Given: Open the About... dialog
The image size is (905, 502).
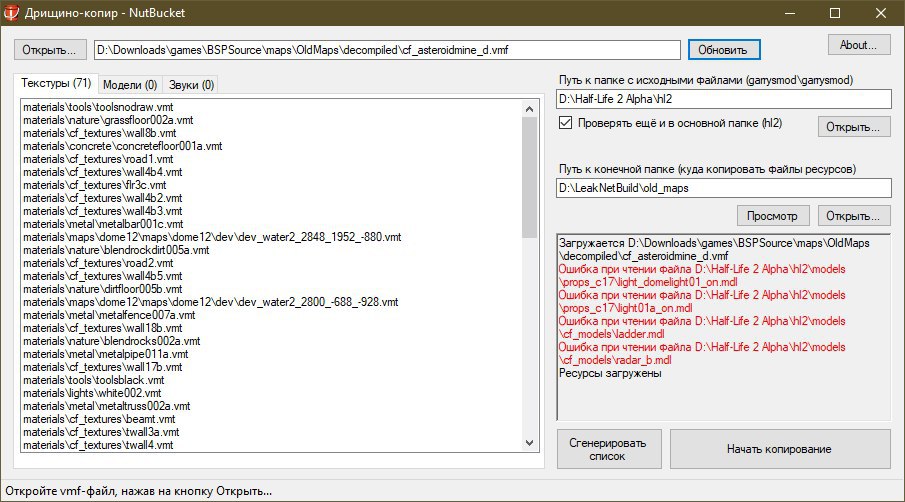Looking at the screenshot, I should coord(859,45).
